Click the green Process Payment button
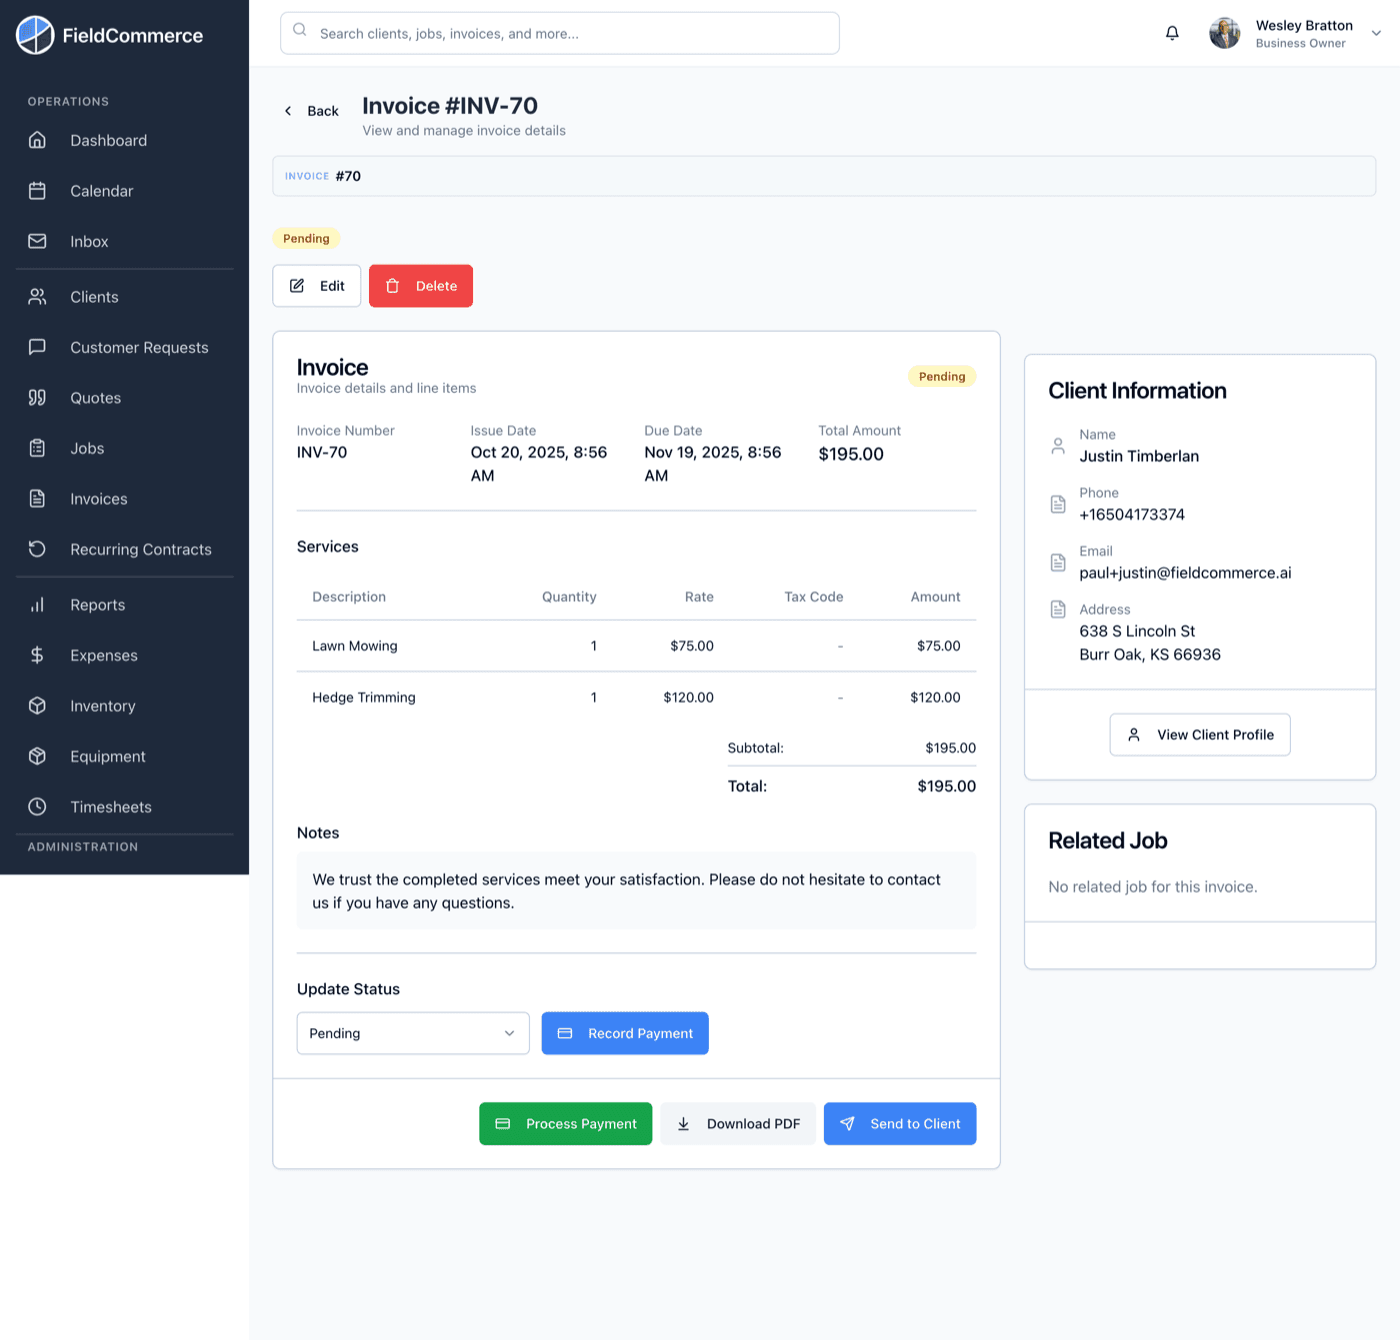 coord(565,1123)
